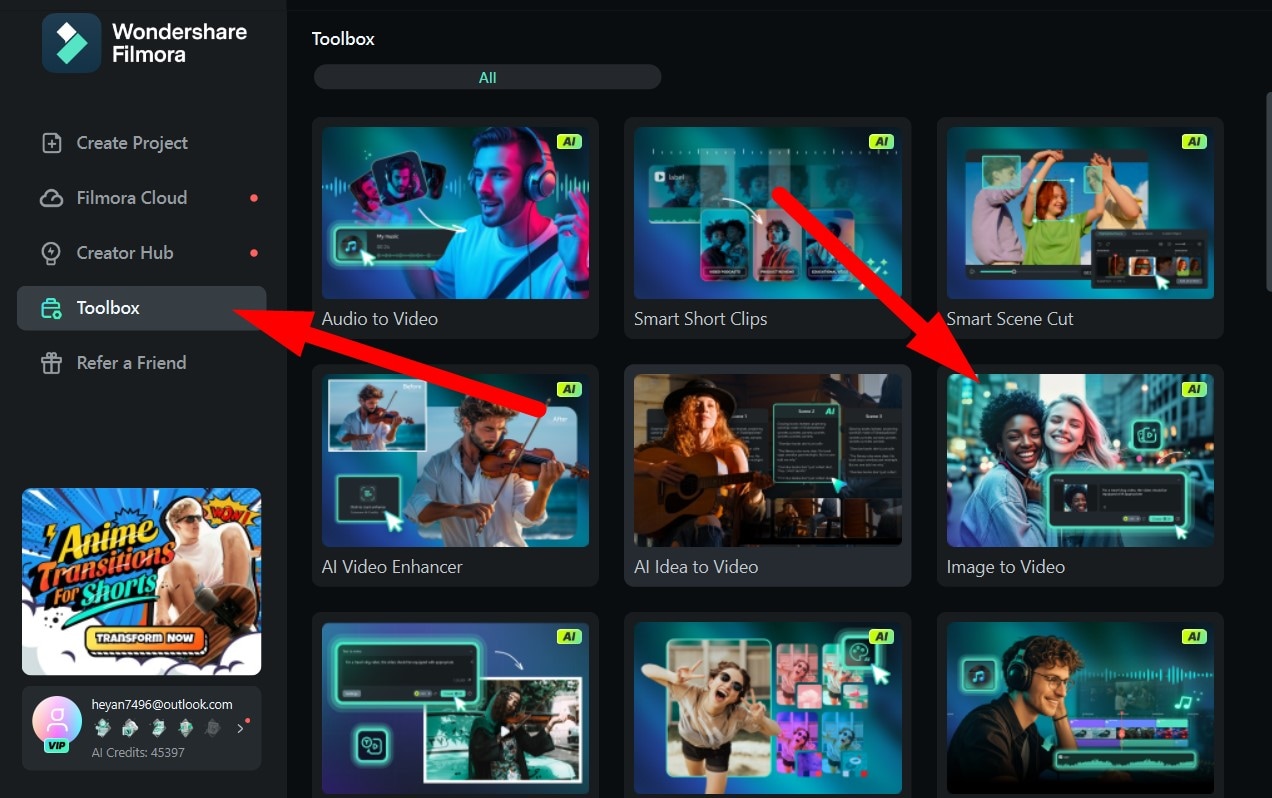Viewport: 1272px width, 798px height.
Task: Click the Create Project plus icon
Action: tap(51, 143)
